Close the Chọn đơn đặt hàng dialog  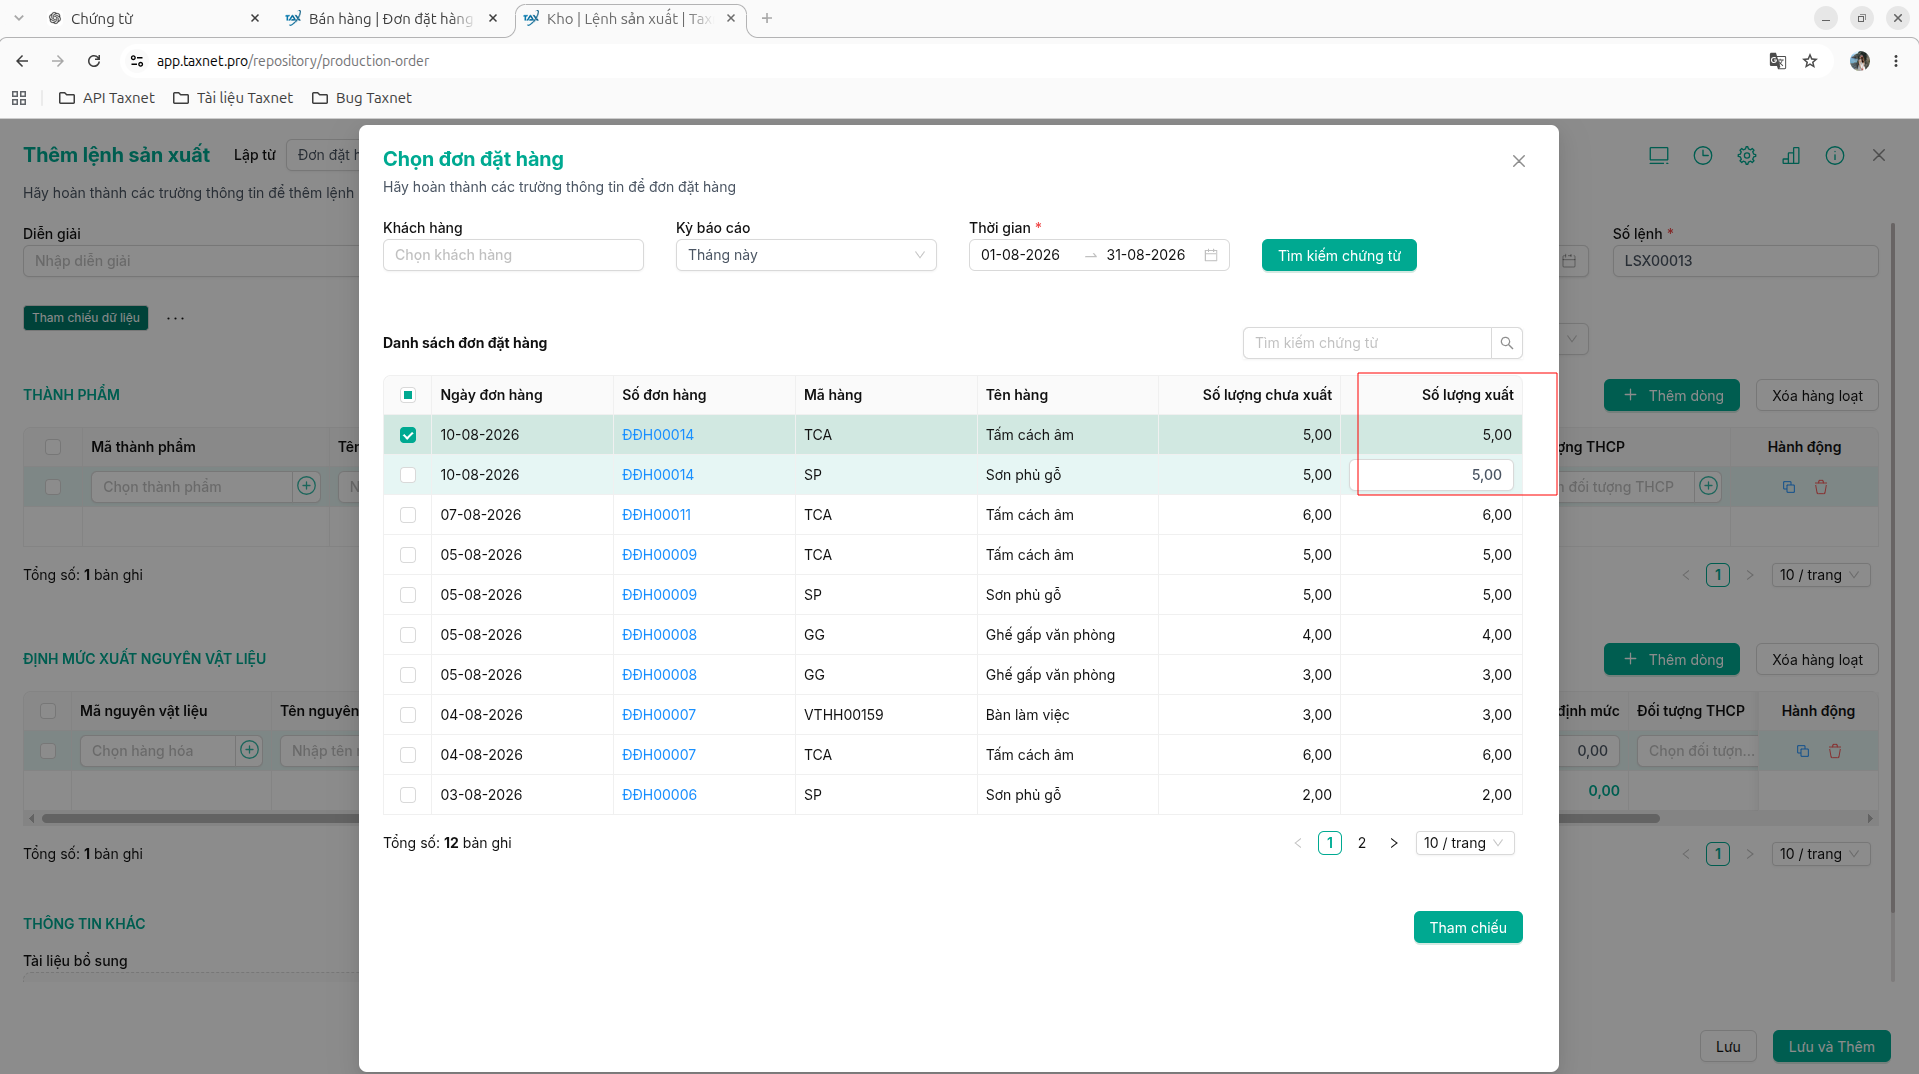tap(1518, 161)
